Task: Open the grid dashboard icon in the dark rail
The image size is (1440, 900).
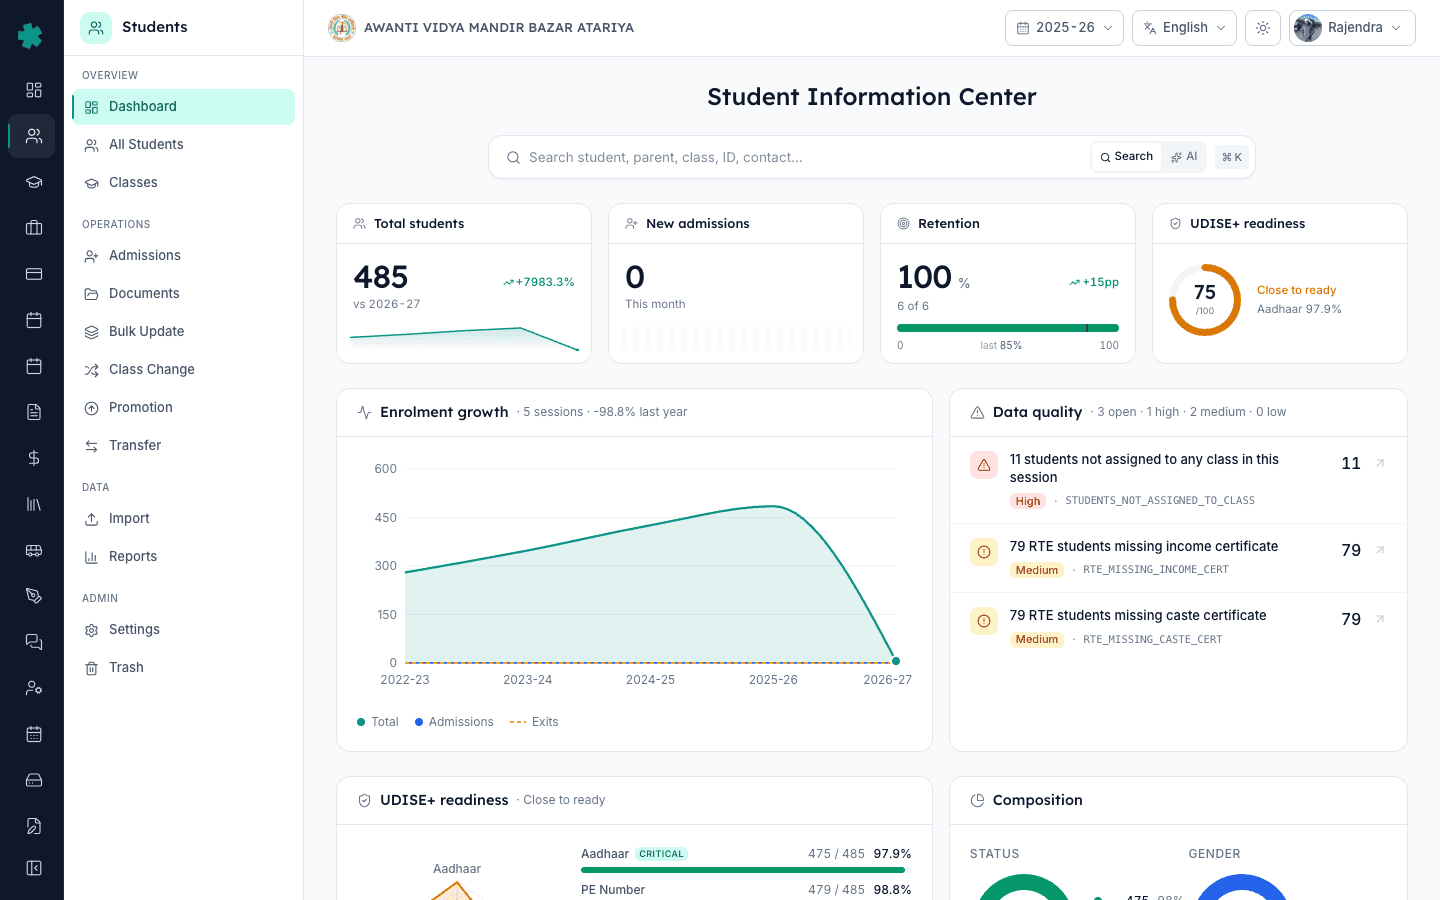Action: pyautogui.click(x=34, y=90)
